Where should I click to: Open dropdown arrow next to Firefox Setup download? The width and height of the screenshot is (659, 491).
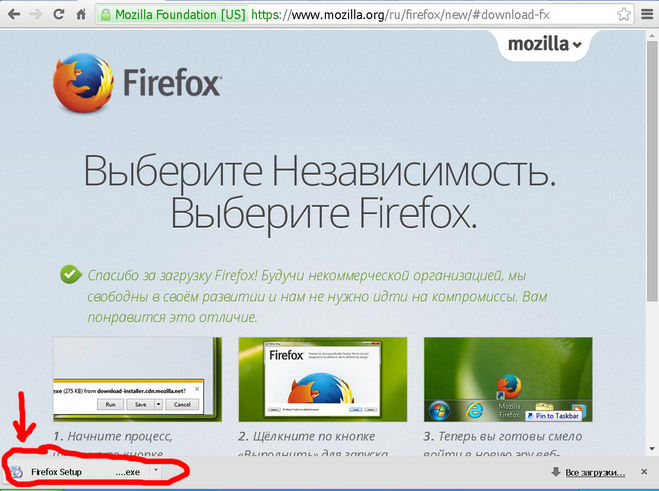click(x=156, y=470)
